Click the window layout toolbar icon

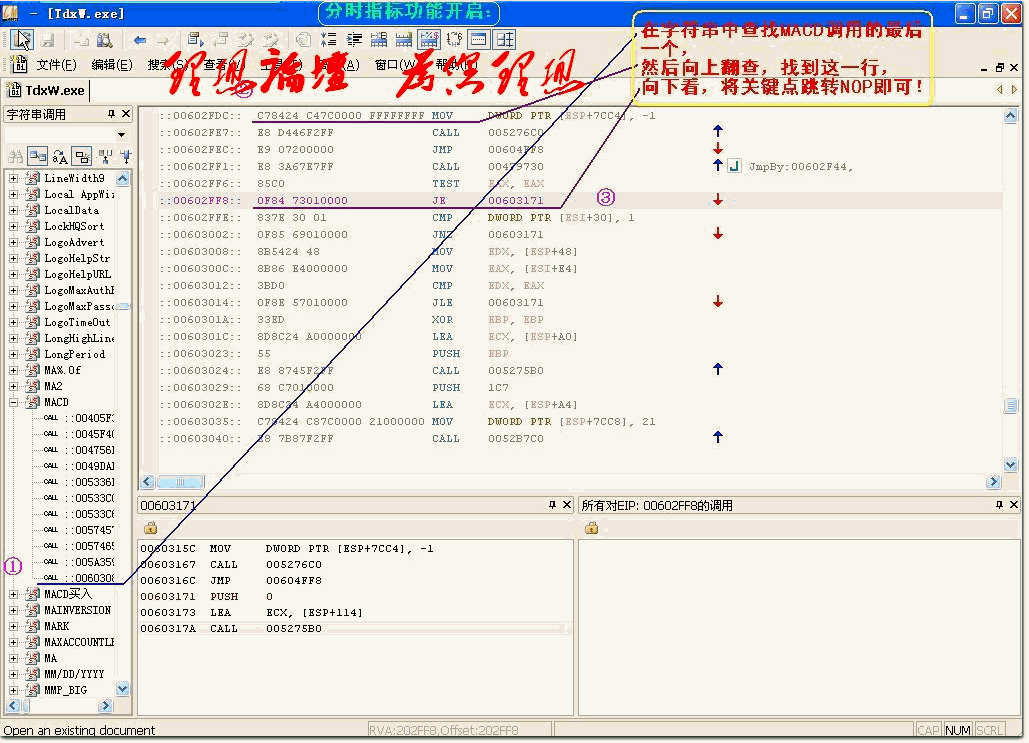tap(479, 39)
